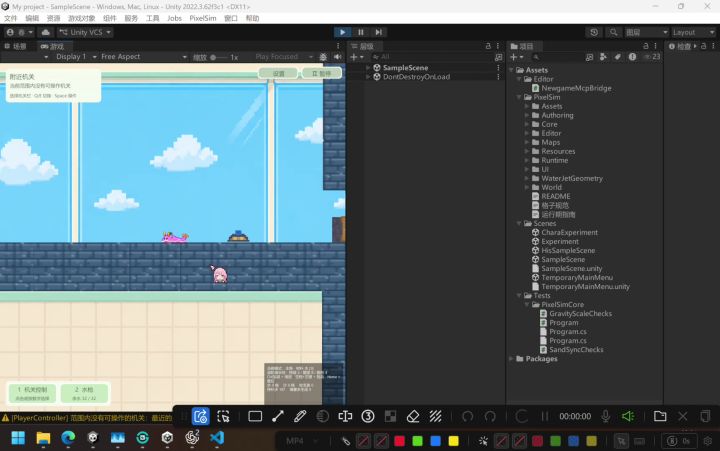The height and width of the screenshot is (451, 720).
Task: Click the Play button in Unity toolbar
Action: pos(343,32)
